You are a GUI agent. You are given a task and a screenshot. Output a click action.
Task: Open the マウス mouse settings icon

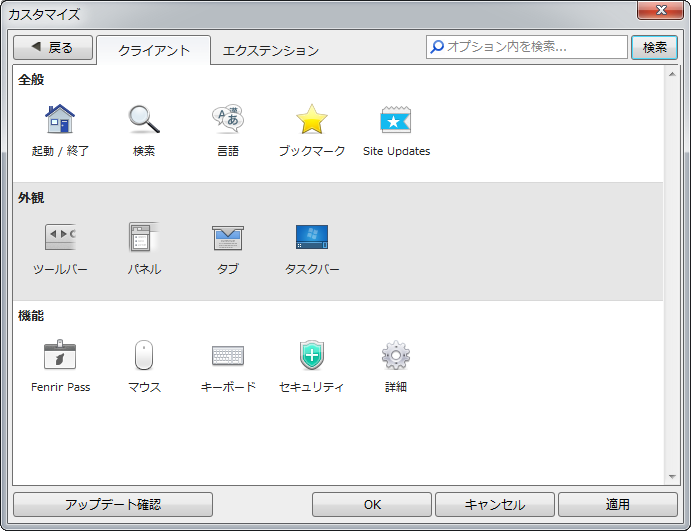pyautogui.click(x=144, y=355)
